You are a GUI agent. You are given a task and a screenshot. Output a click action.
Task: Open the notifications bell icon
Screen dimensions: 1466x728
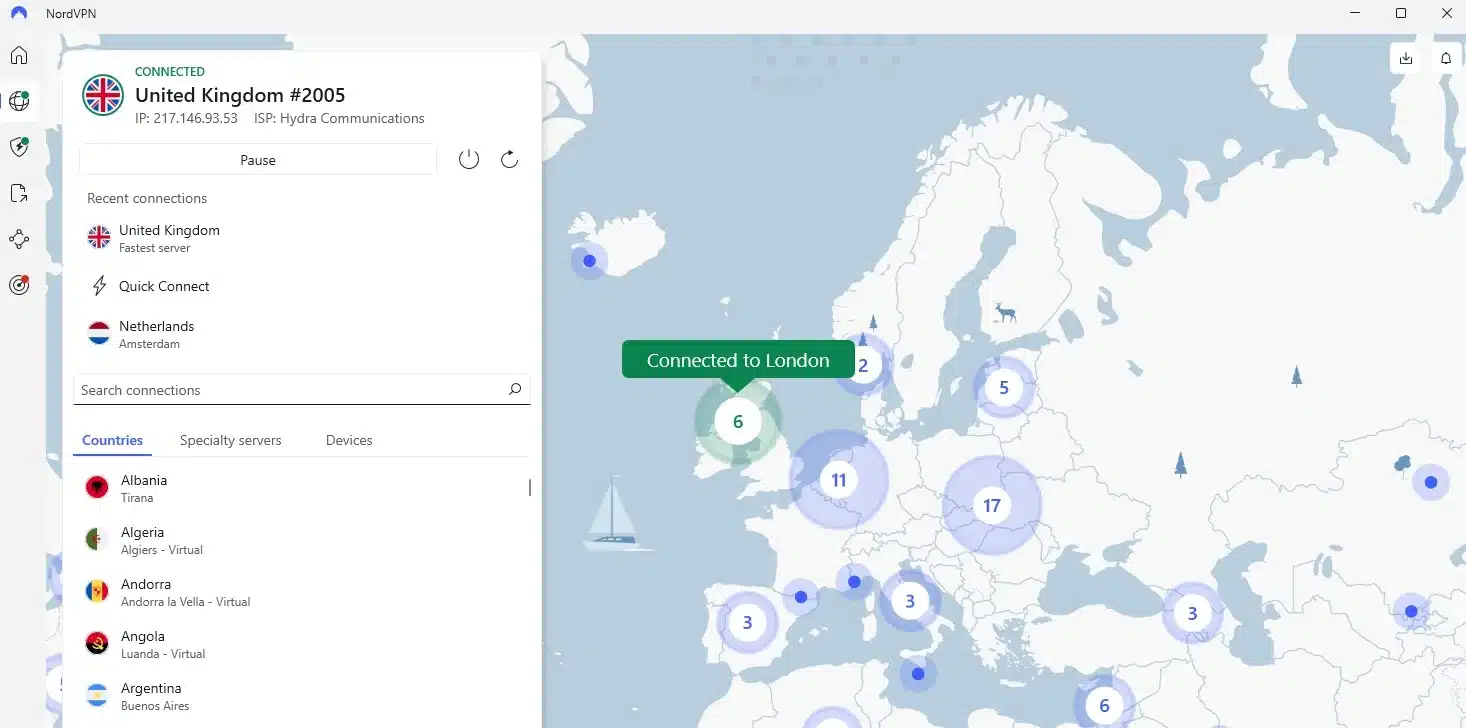pyautogui.click(x=1446, y=58)
